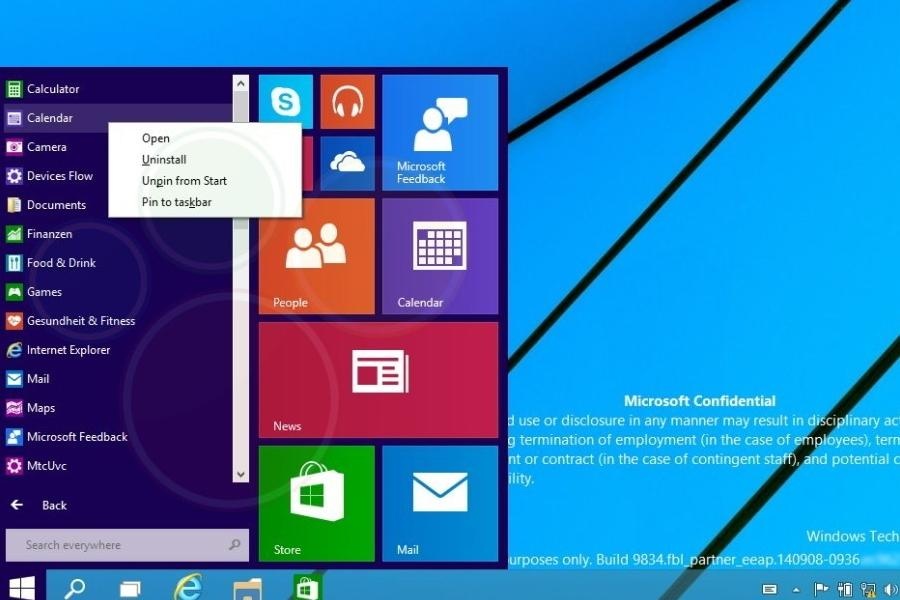The width and height of the screenshot is (900, 600).
Task: Choose Pin to taskbar from context menu
Action: [176, 202]
